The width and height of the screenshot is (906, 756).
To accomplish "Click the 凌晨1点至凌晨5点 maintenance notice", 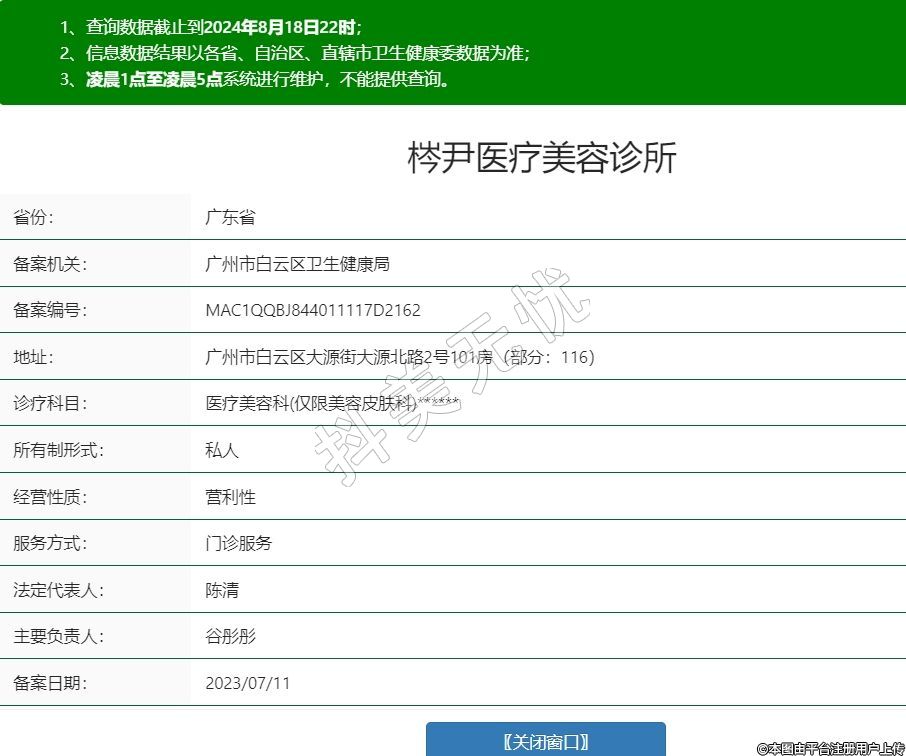I will (x=154, y=79).
